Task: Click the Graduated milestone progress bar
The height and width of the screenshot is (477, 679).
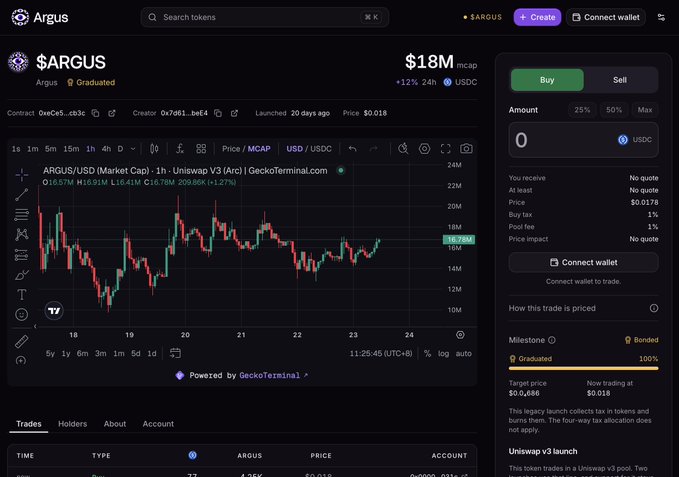Action: [583, 368]
